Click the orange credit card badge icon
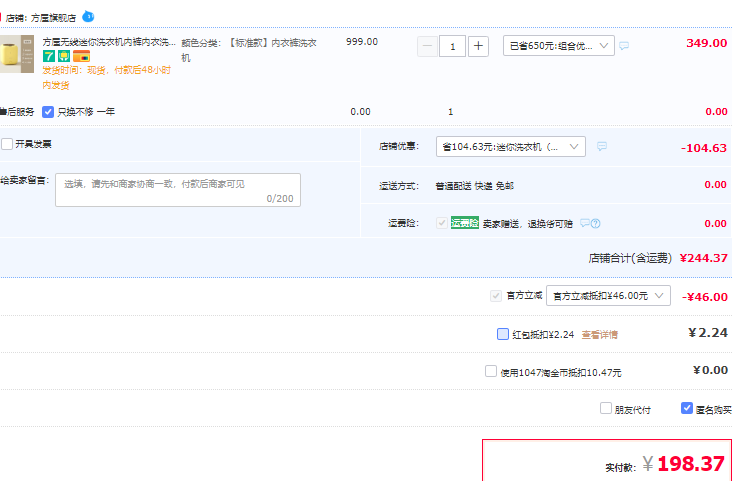 tap(82, 56)
